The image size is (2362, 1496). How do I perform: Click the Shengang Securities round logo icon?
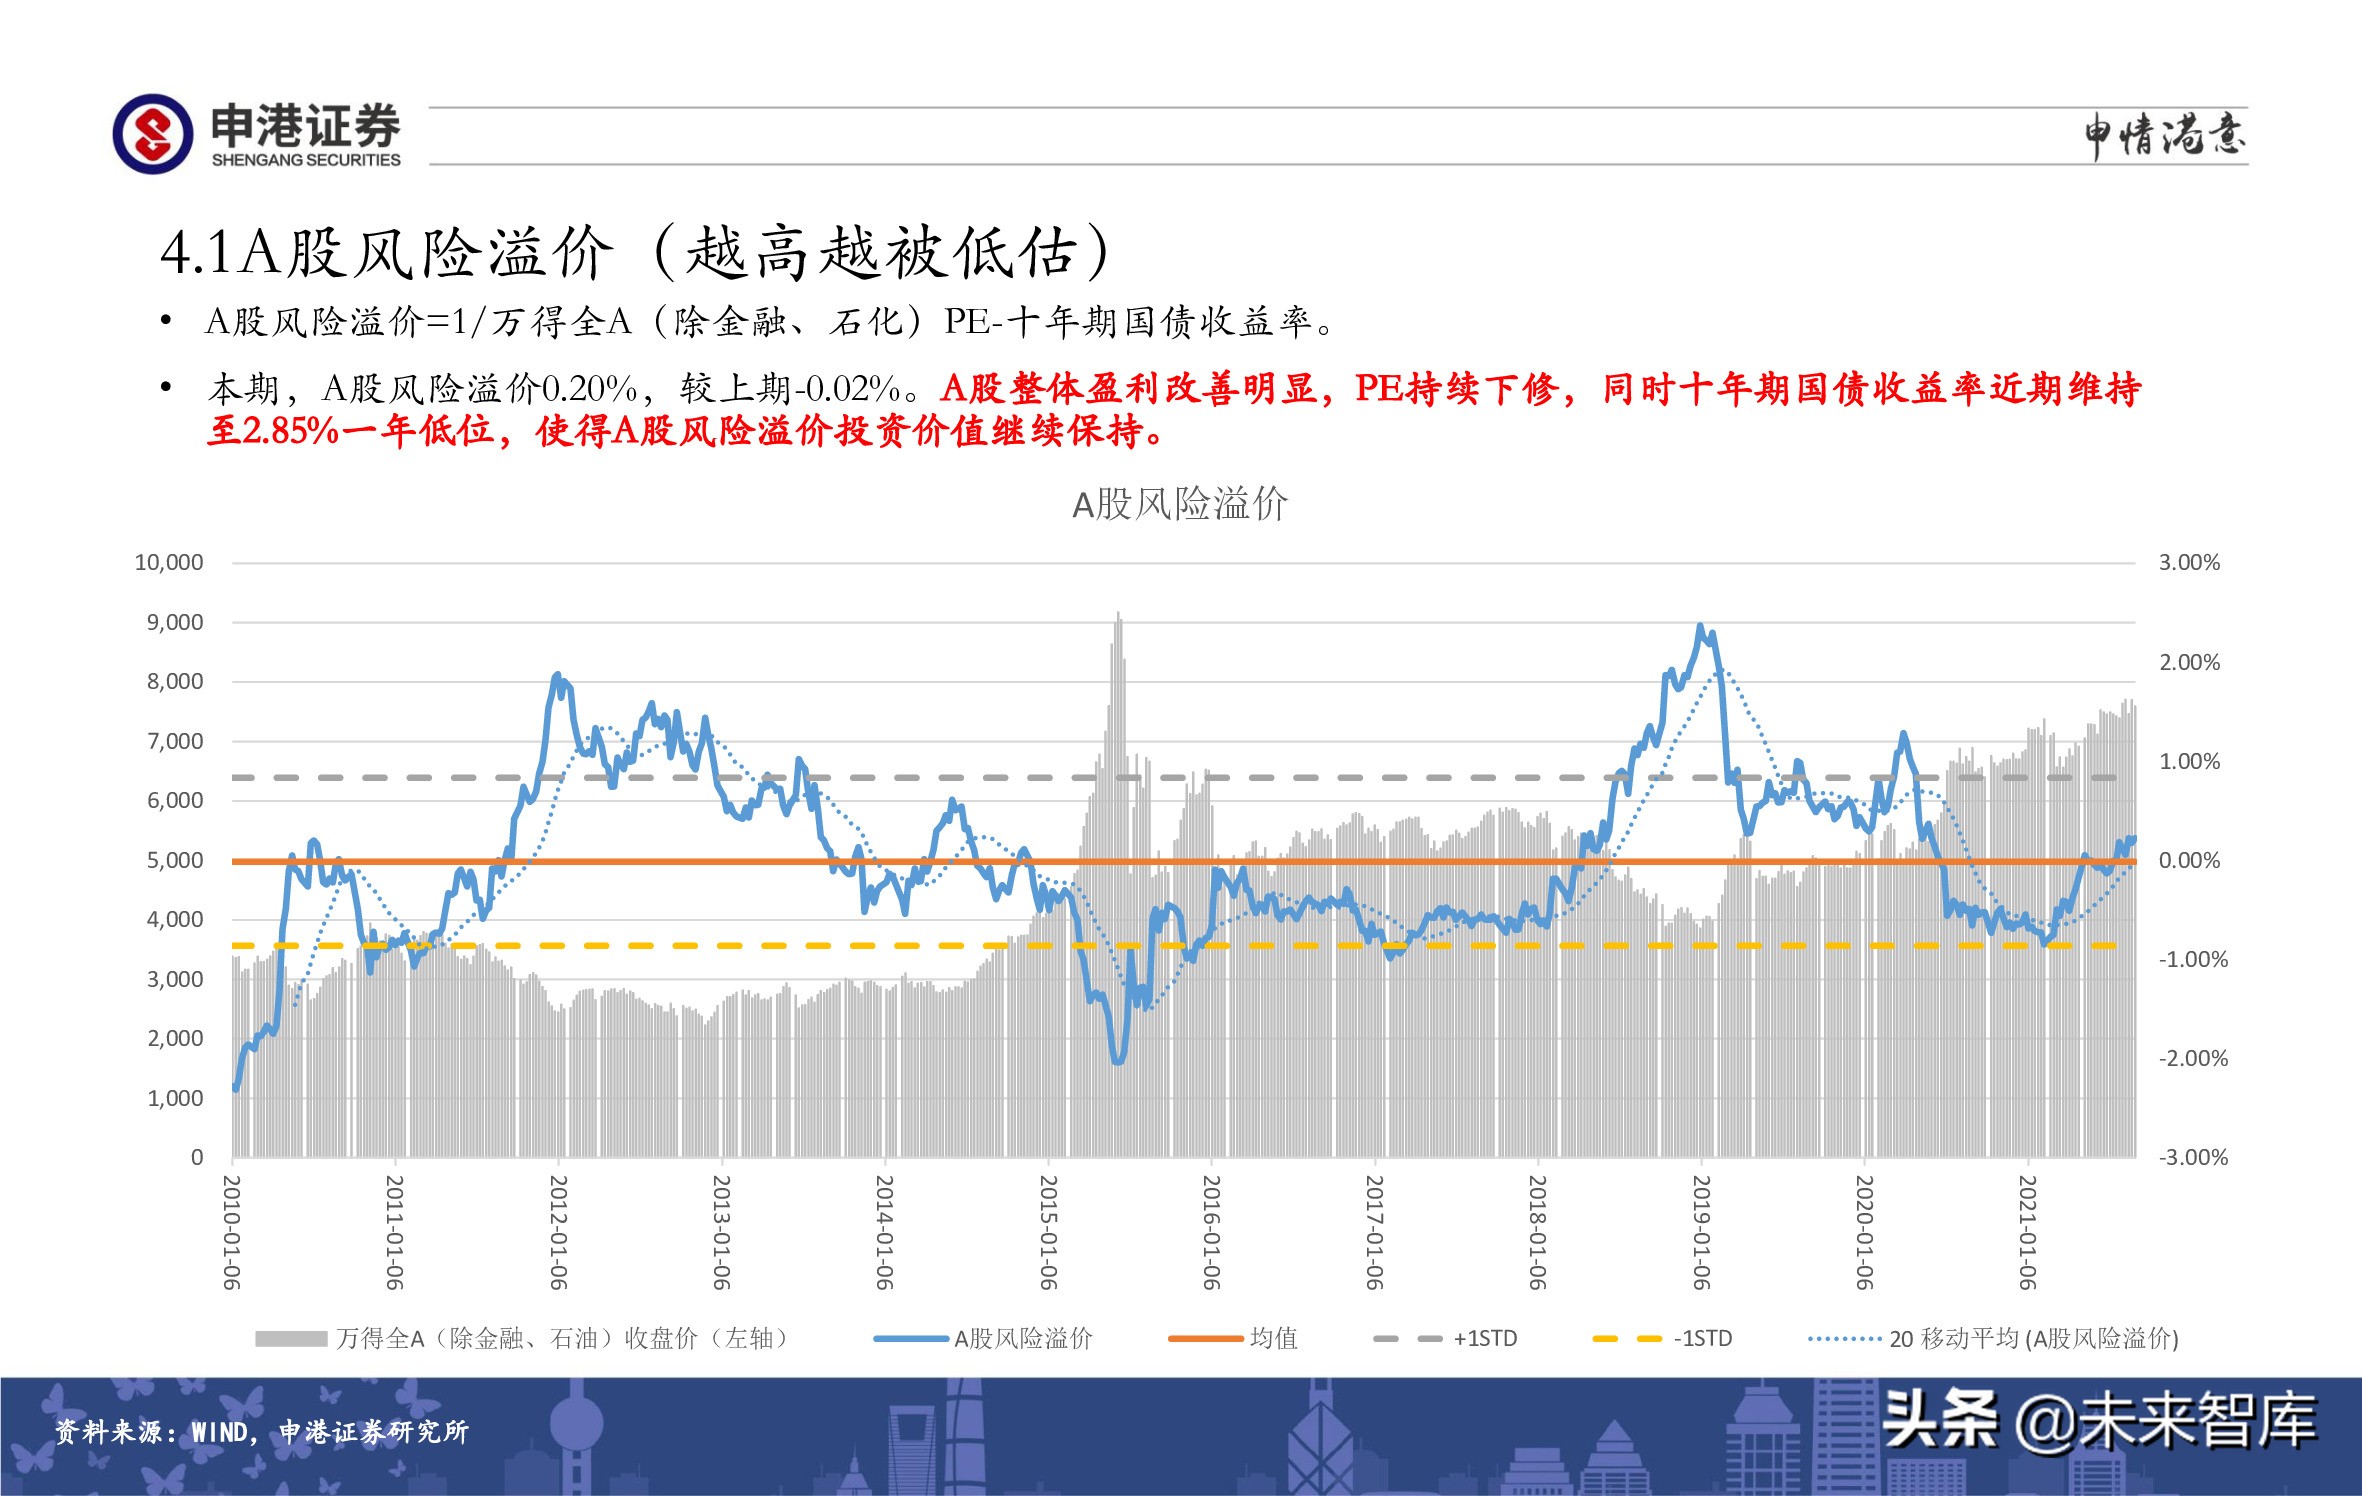tap(153, 134)
